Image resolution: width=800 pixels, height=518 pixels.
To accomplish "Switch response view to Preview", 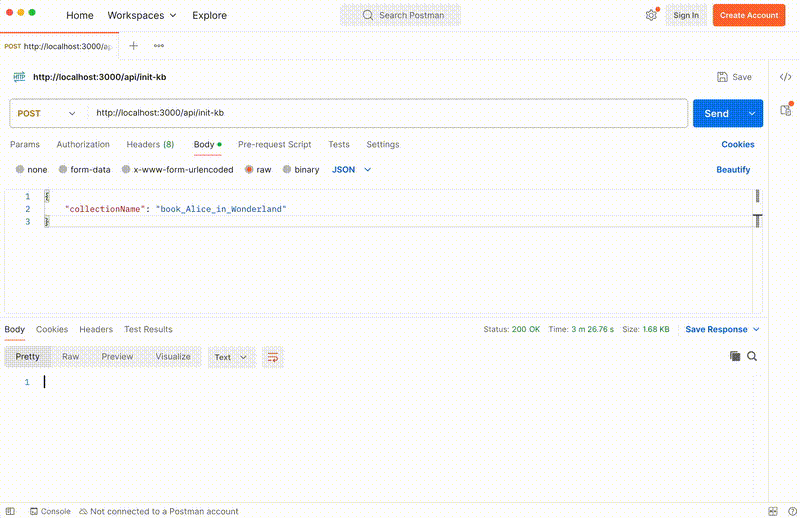I will pos(117,357).
